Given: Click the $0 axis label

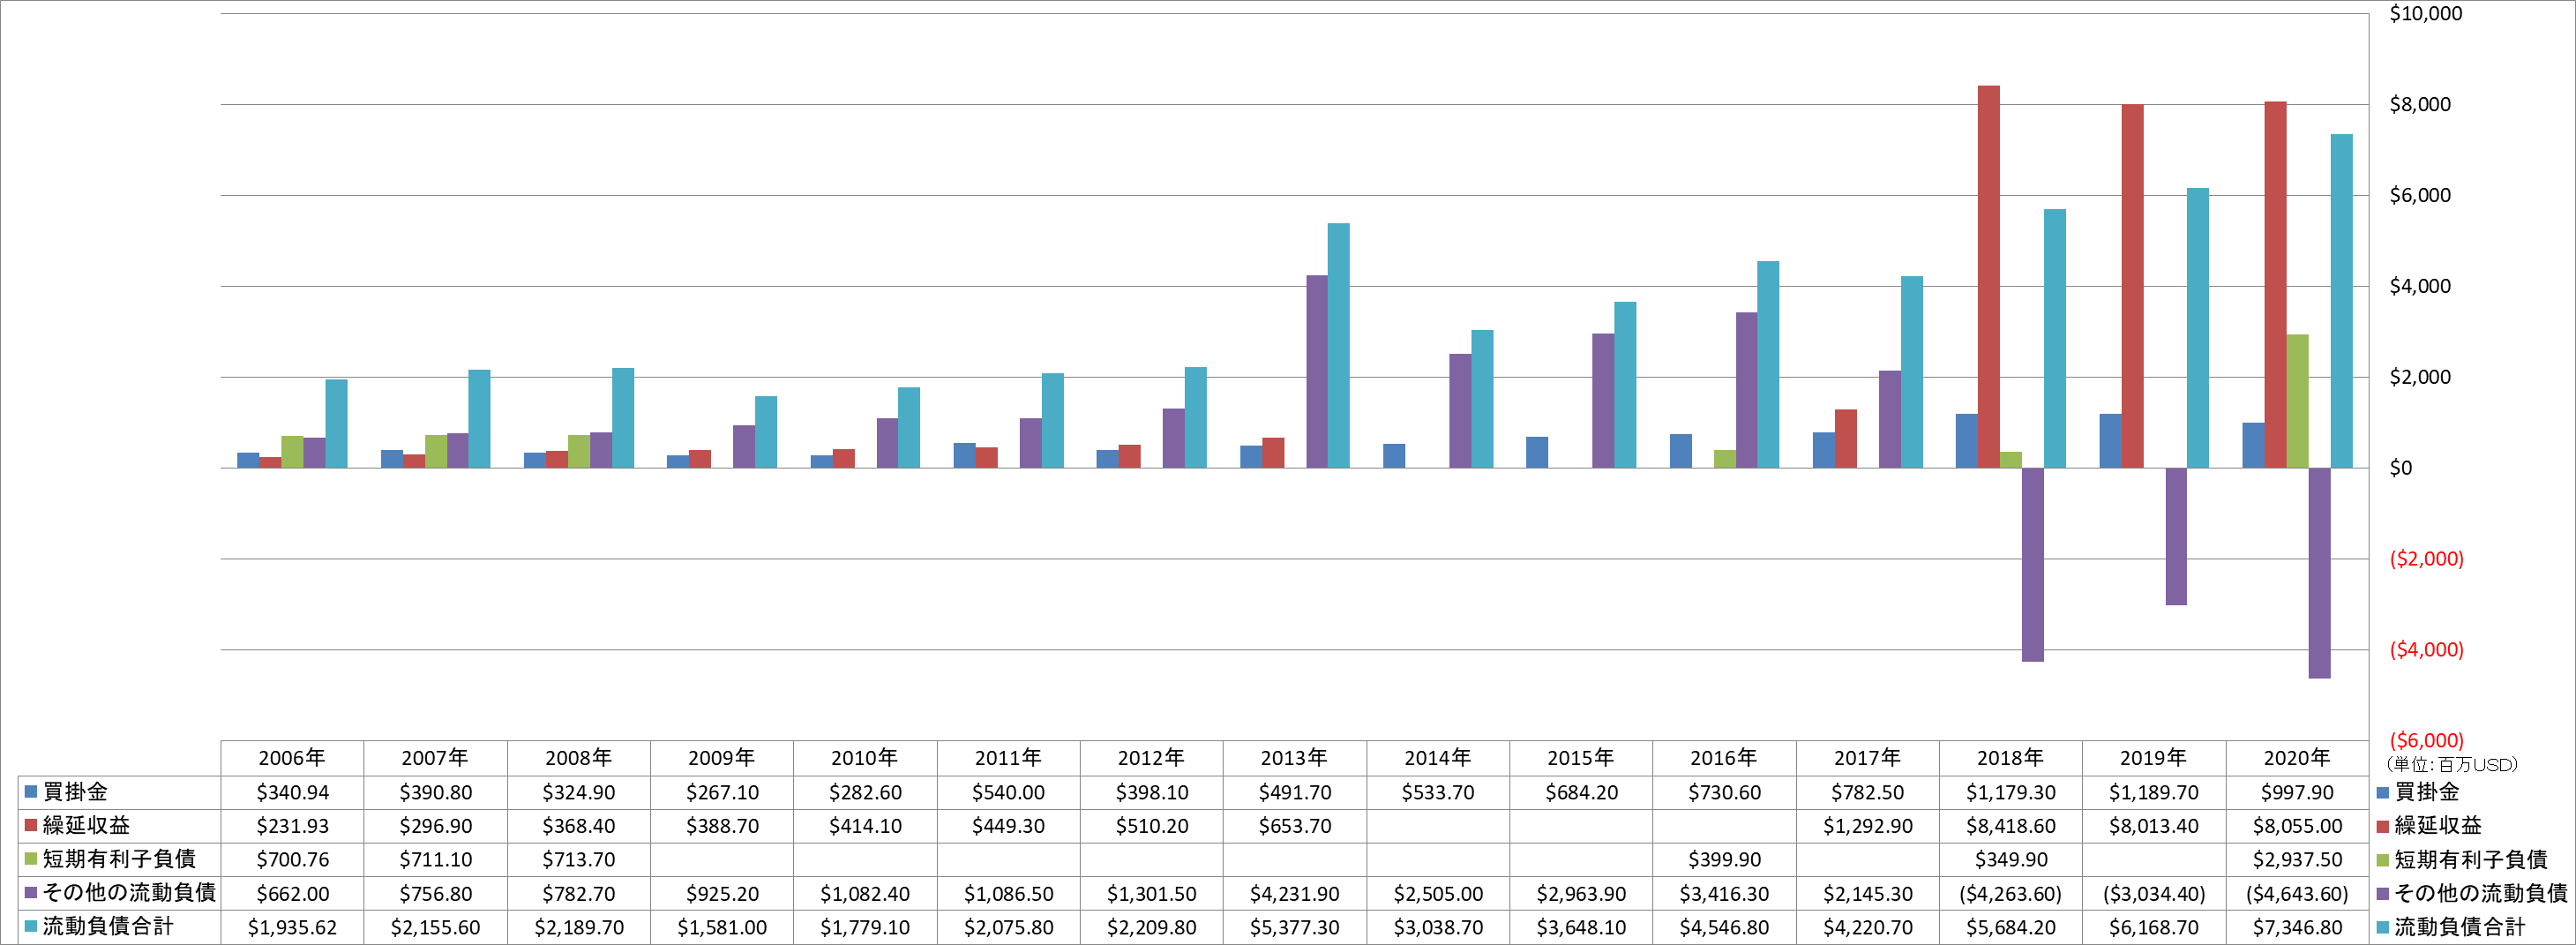Looking at the screenshot, I should tap(2400, 468).
